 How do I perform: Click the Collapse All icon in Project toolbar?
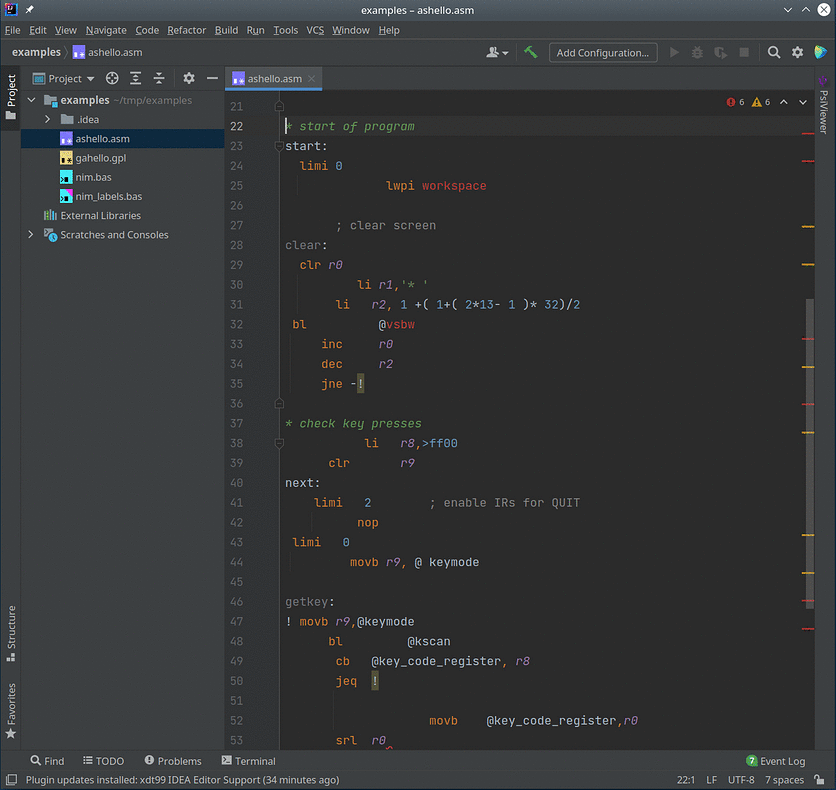click(x=158, y=78)
